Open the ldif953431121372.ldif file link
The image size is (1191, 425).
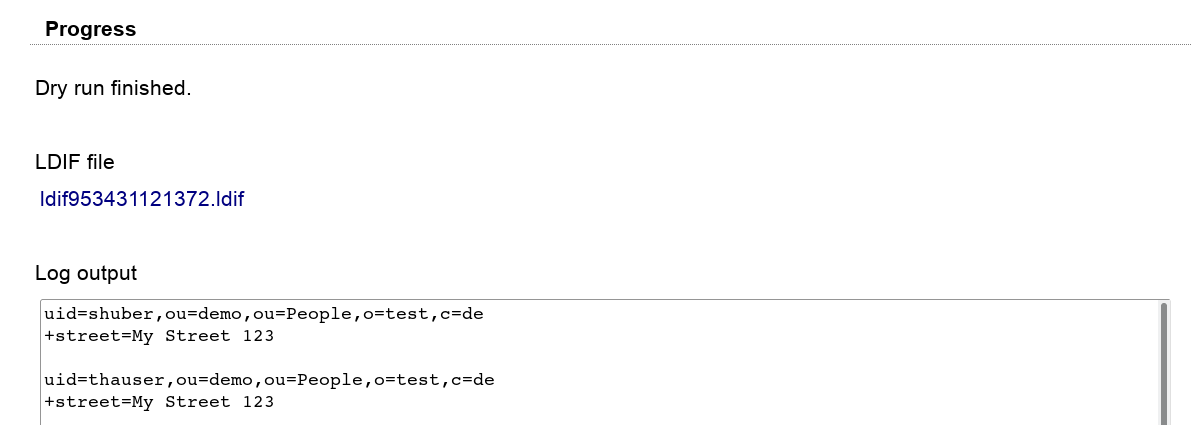142,199
